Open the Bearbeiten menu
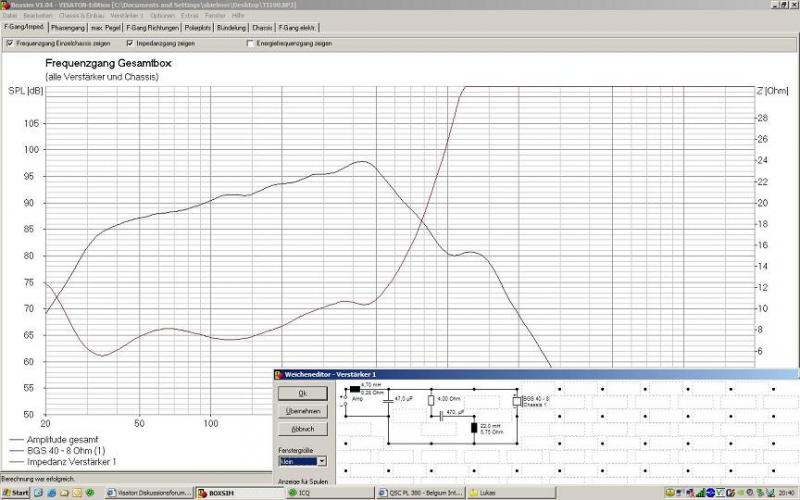This screenshot has width=800, height=500. point(38,16)
